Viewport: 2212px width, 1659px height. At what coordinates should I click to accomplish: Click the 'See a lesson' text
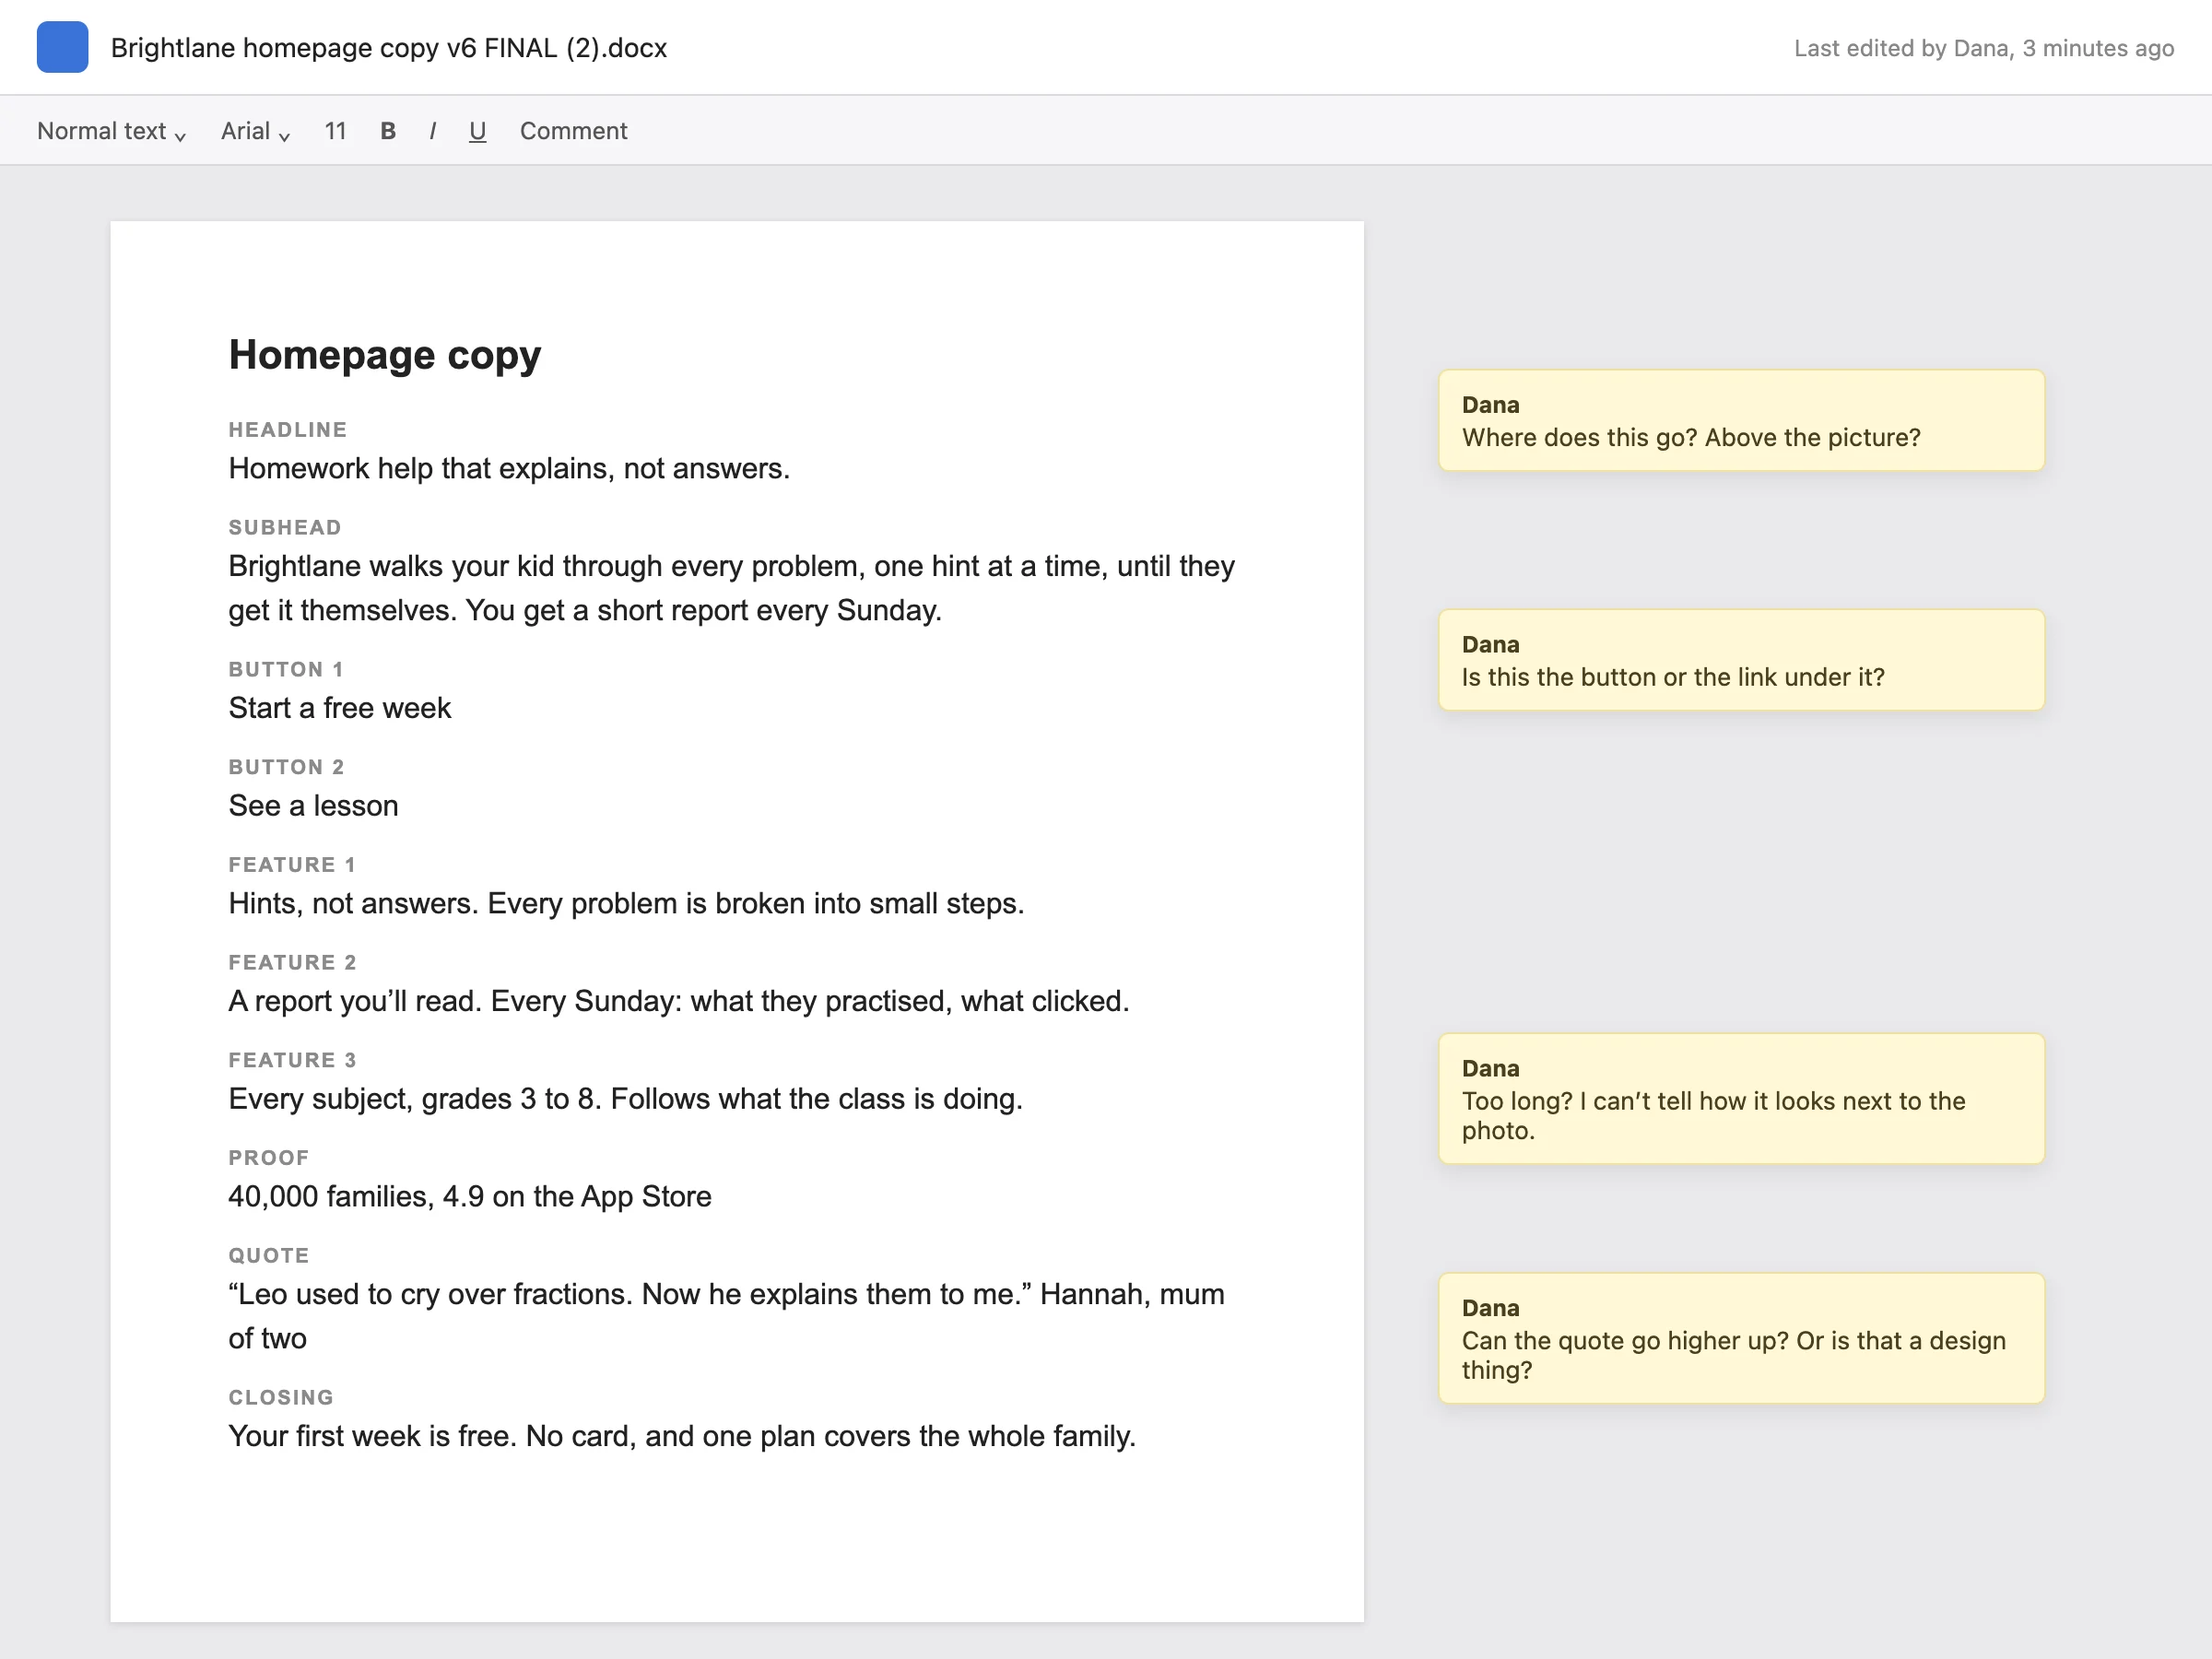(313, 806)
